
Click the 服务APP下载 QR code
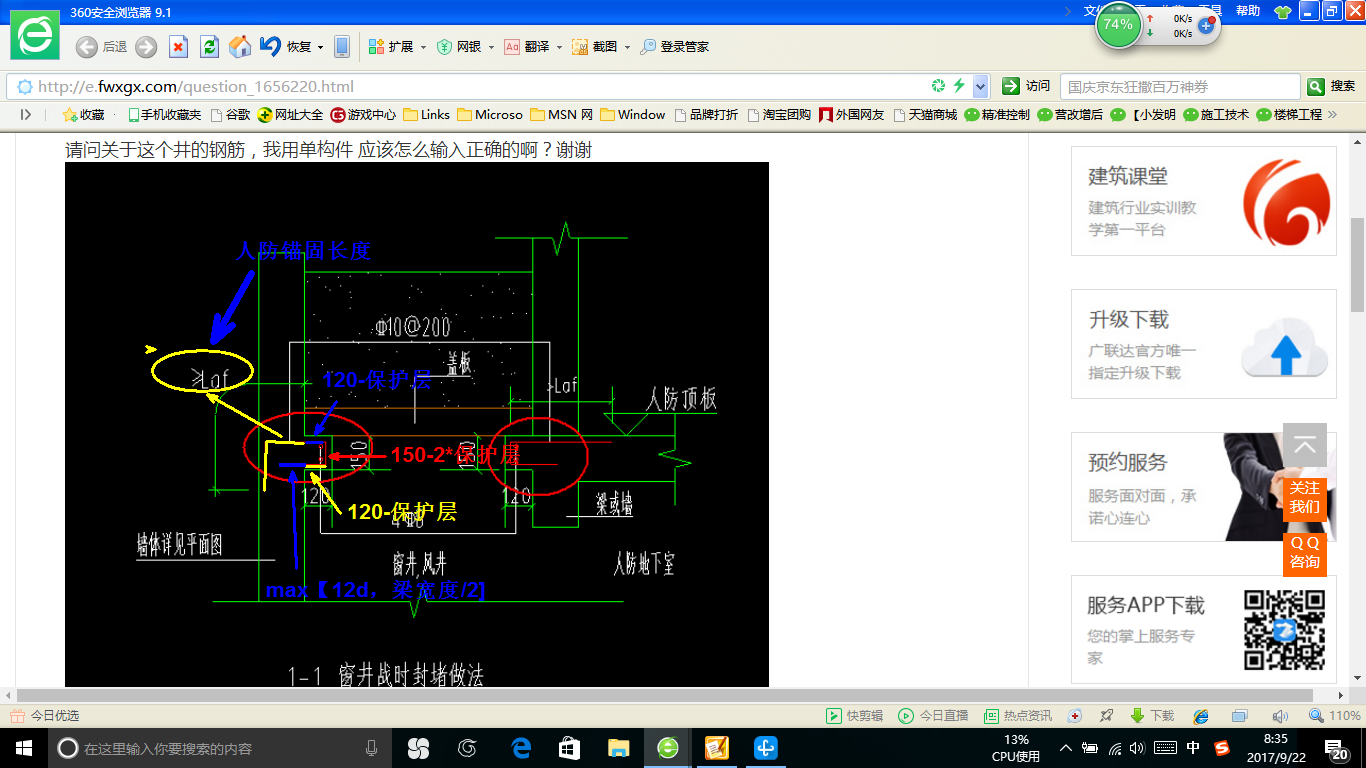[1284, 630]
